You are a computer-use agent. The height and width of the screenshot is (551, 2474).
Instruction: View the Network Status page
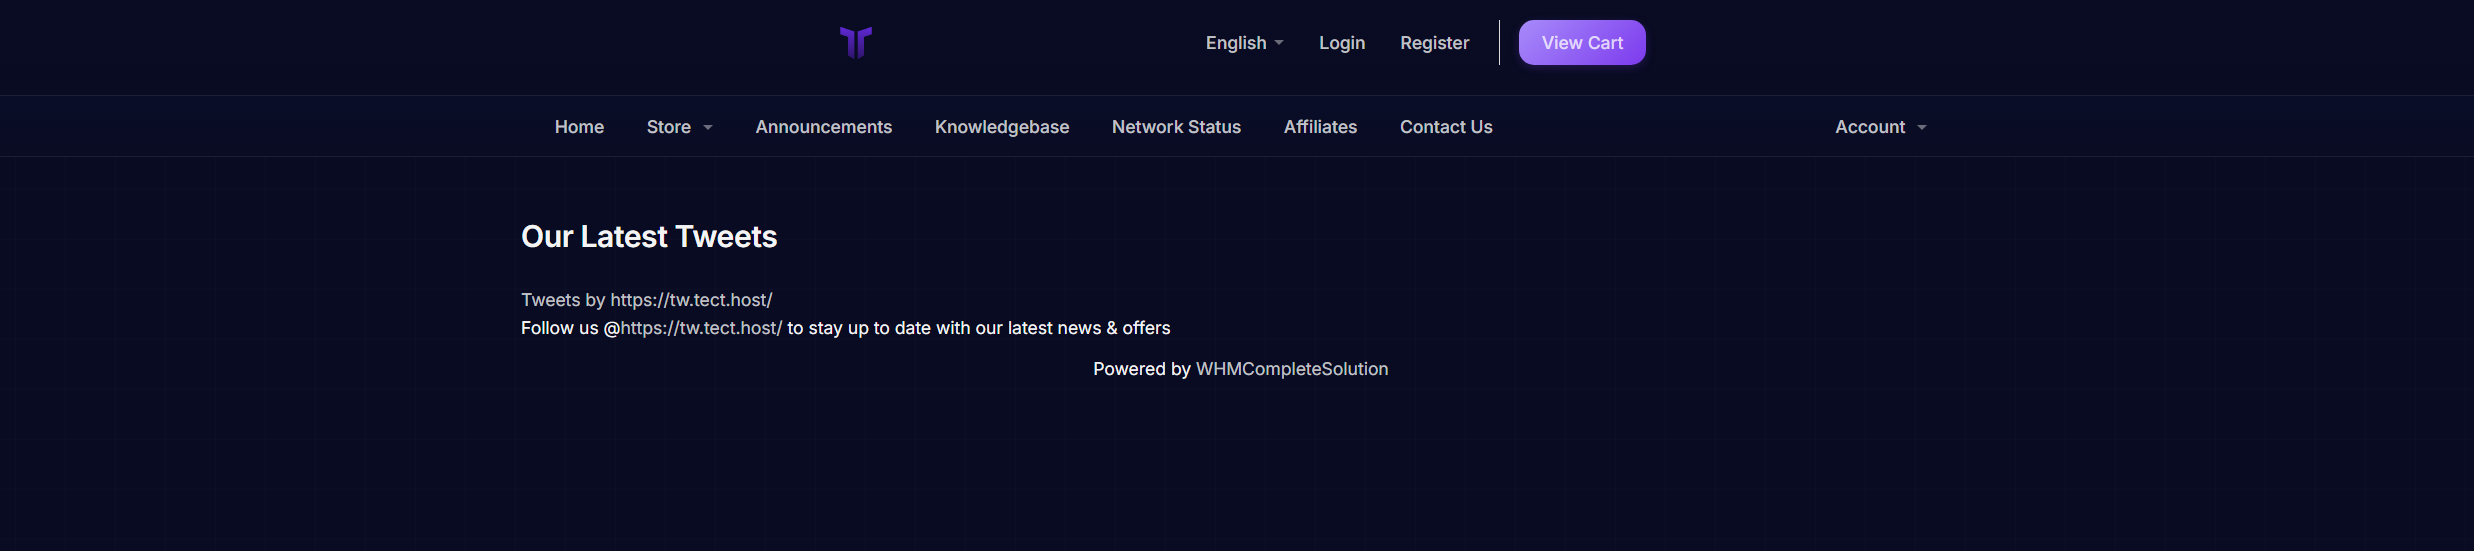pos(1176,127)
